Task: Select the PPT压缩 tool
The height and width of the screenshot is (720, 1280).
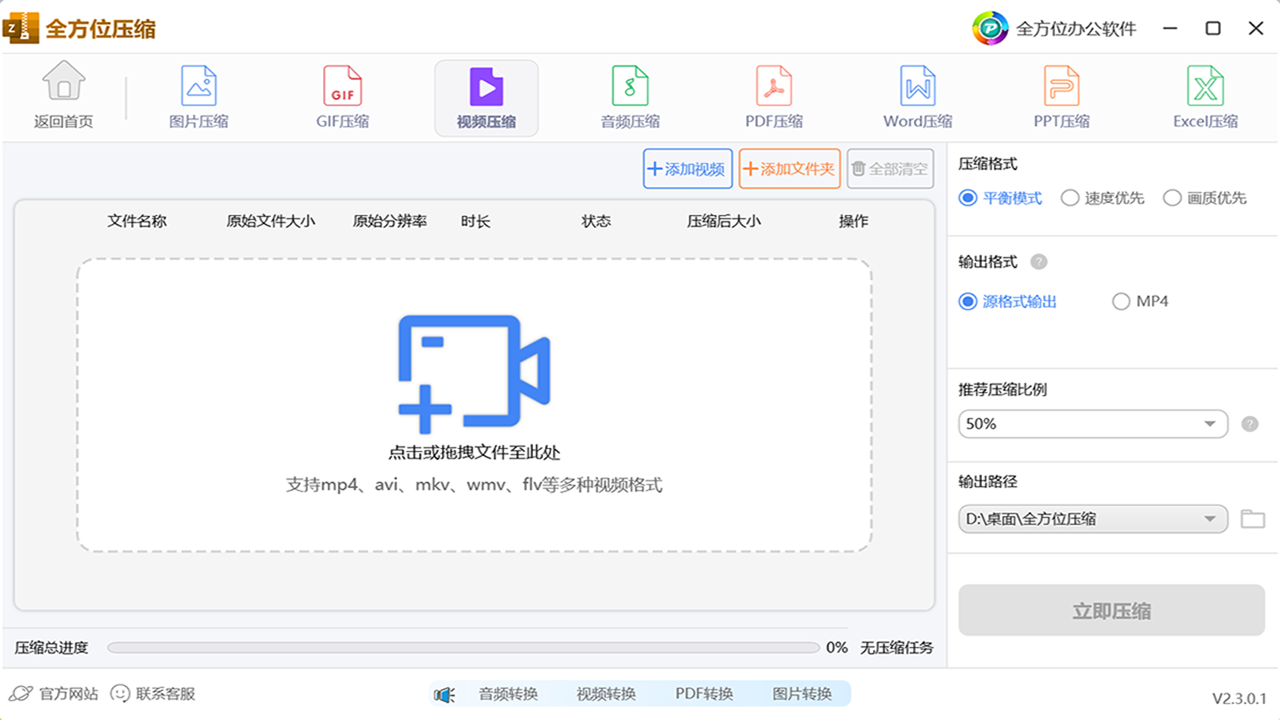Action: click(x=1061, y=97)
